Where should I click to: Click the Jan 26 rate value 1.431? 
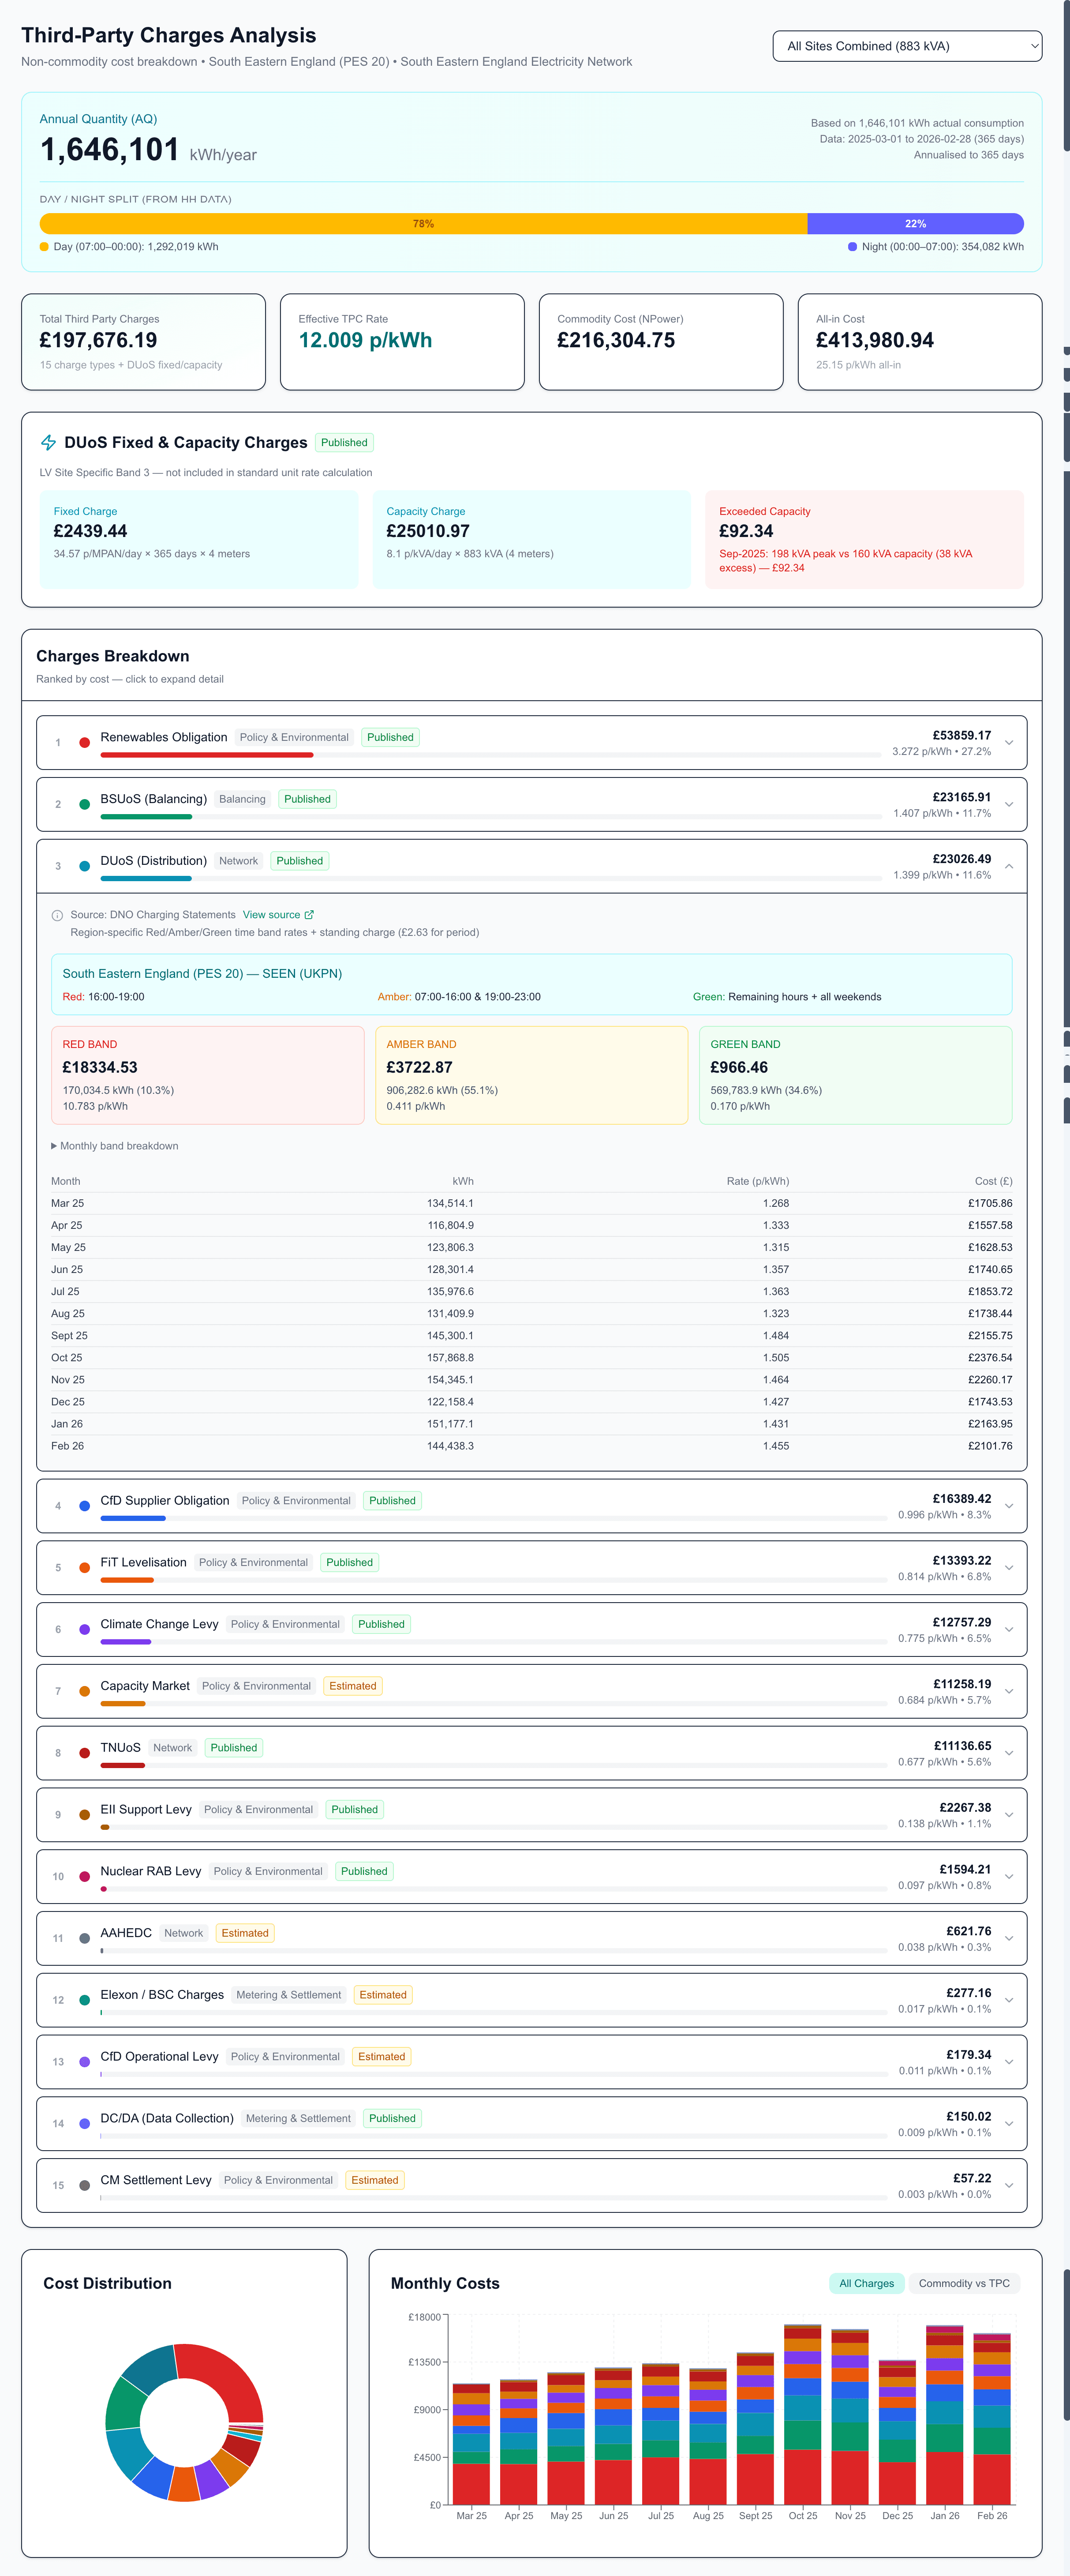click(x=776, y=1424)
